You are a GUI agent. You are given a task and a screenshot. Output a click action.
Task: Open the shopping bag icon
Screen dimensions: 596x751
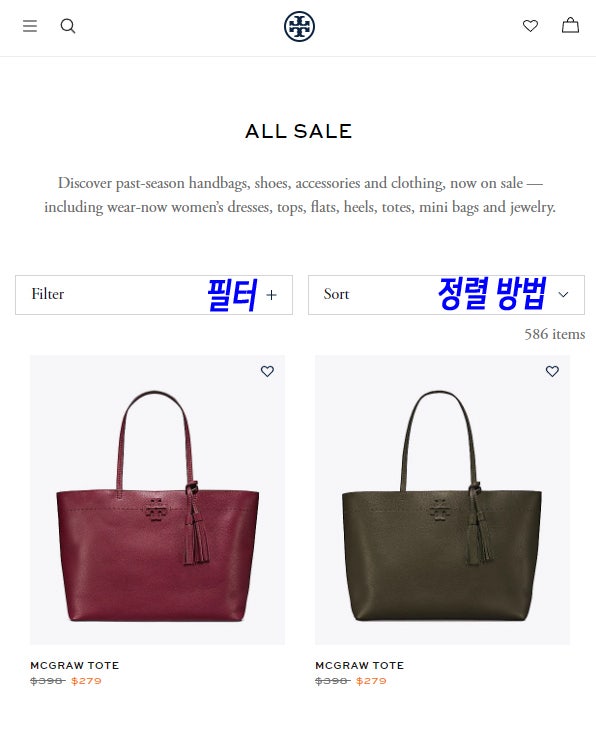click(x=570, y=25)
